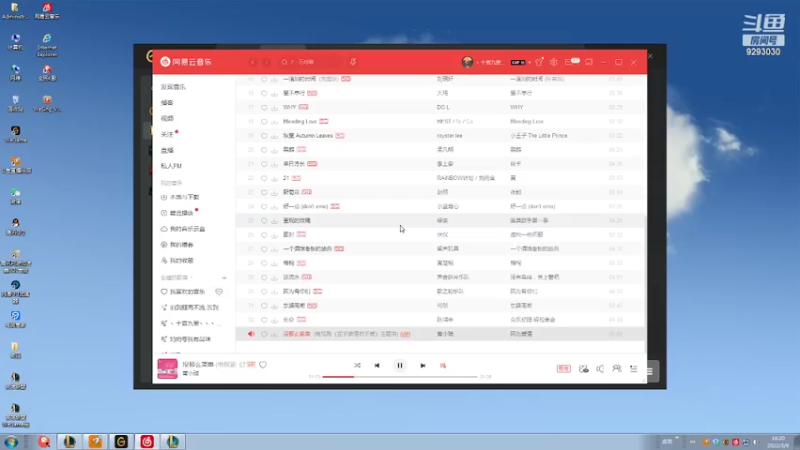The height and width of the screenshot is (450, 800).
Task: Pause the current song
Action: [x=400, y=365]
